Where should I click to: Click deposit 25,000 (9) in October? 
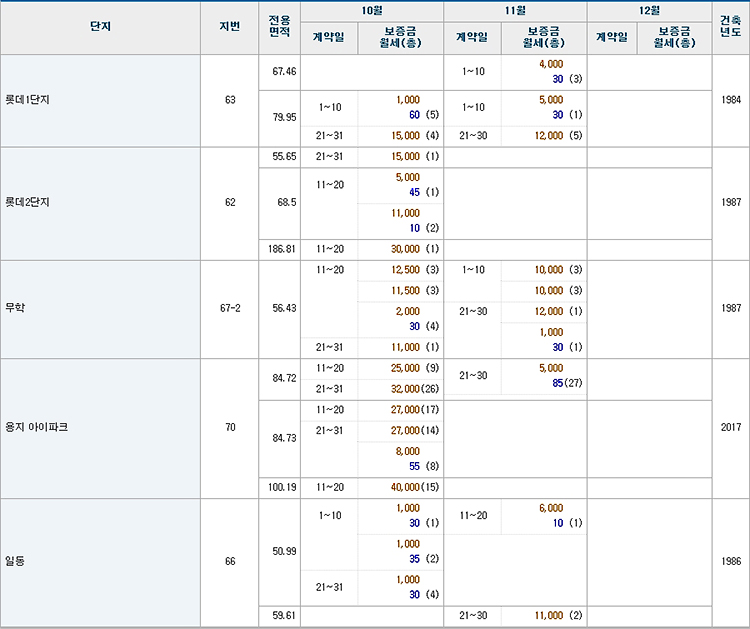[x=415, y=368]
